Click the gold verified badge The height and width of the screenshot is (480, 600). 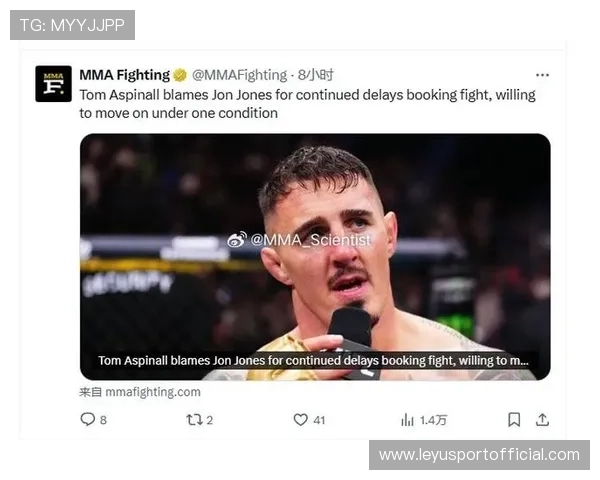180,75
